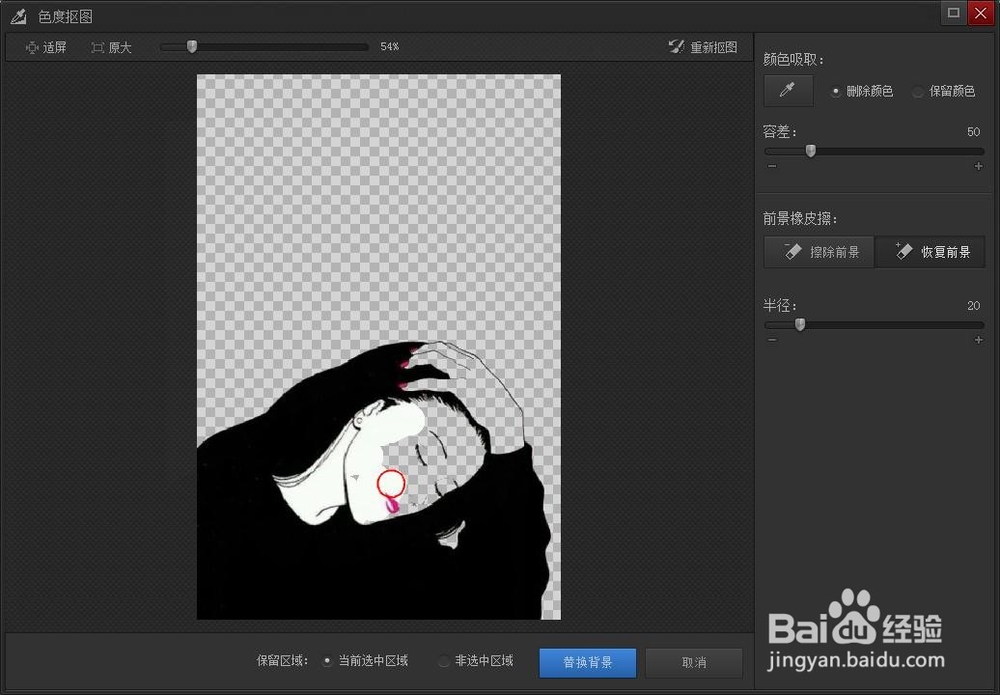Screen dimensions: 1000x695
Task: Maximize the 色度抠图 window
Action: tap(953, 13)
